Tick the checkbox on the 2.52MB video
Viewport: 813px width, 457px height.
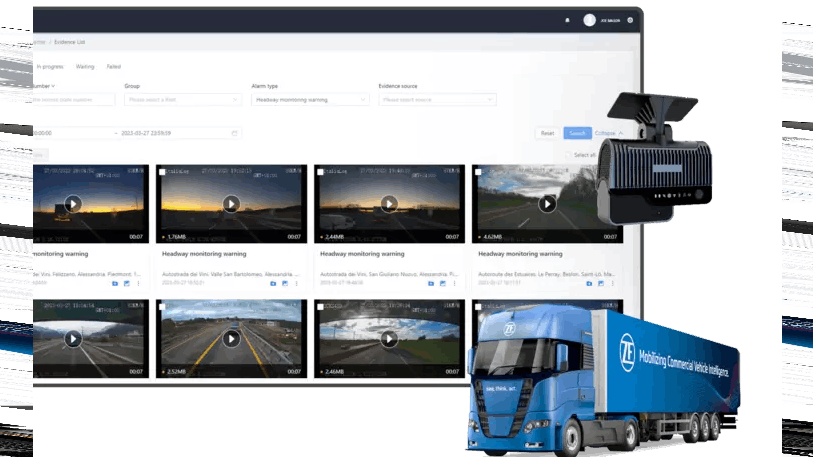162,307
